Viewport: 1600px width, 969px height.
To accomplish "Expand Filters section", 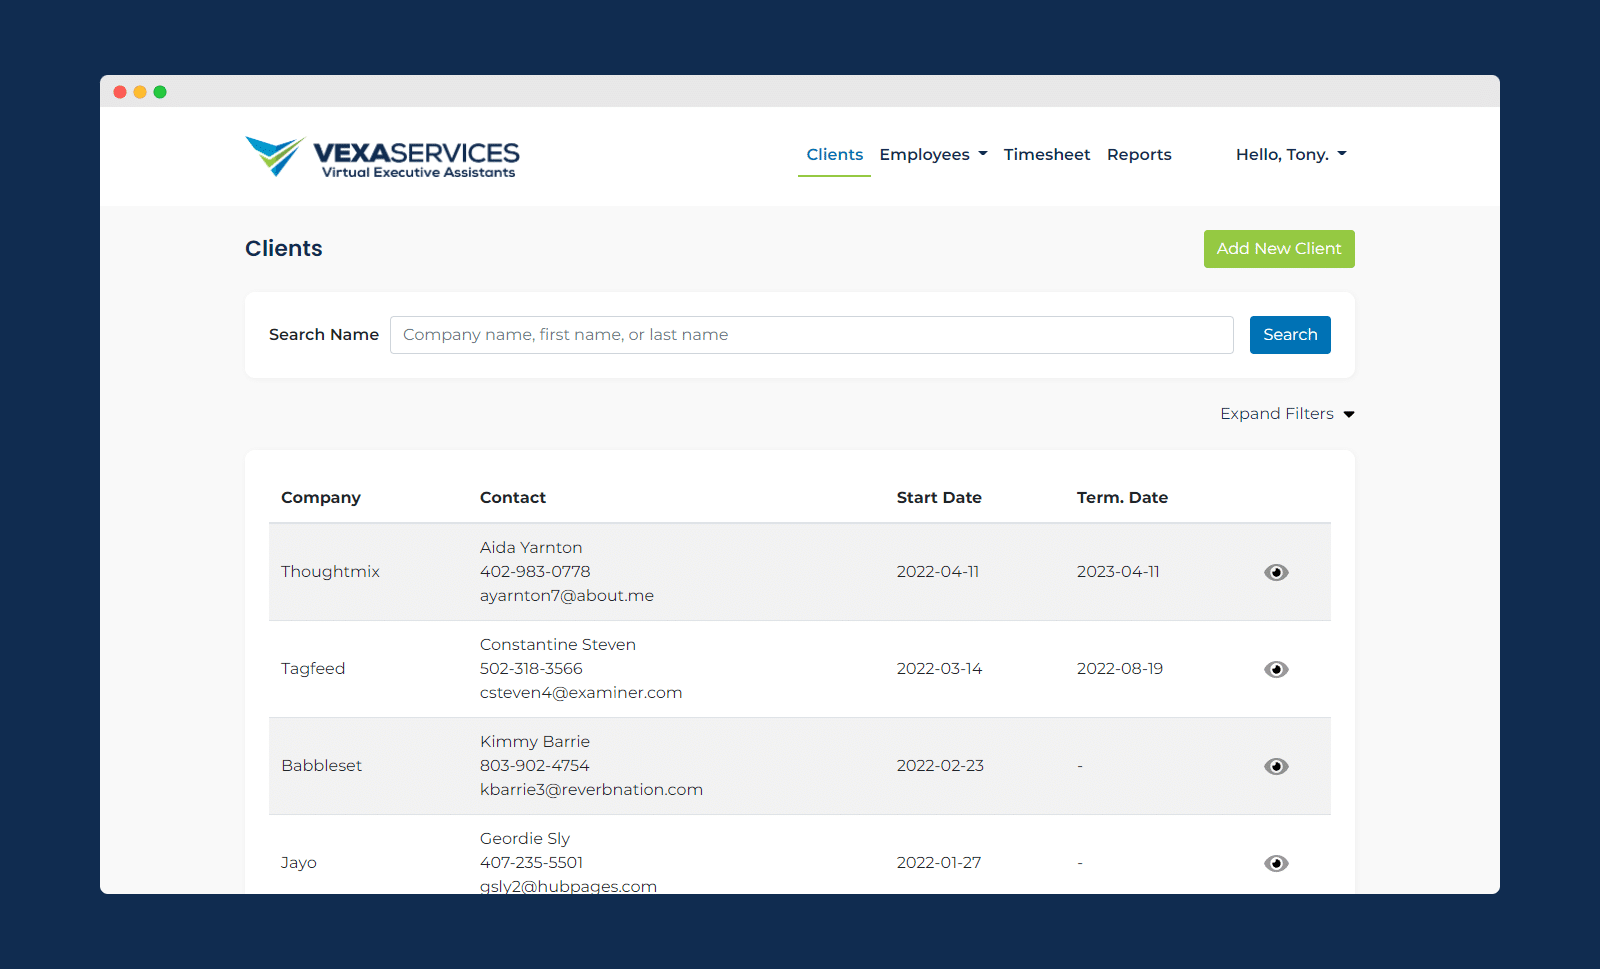I will (1287, 414).
